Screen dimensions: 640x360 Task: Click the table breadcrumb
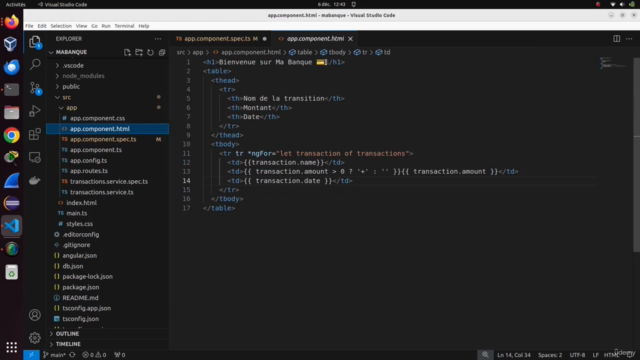point(300,52)
